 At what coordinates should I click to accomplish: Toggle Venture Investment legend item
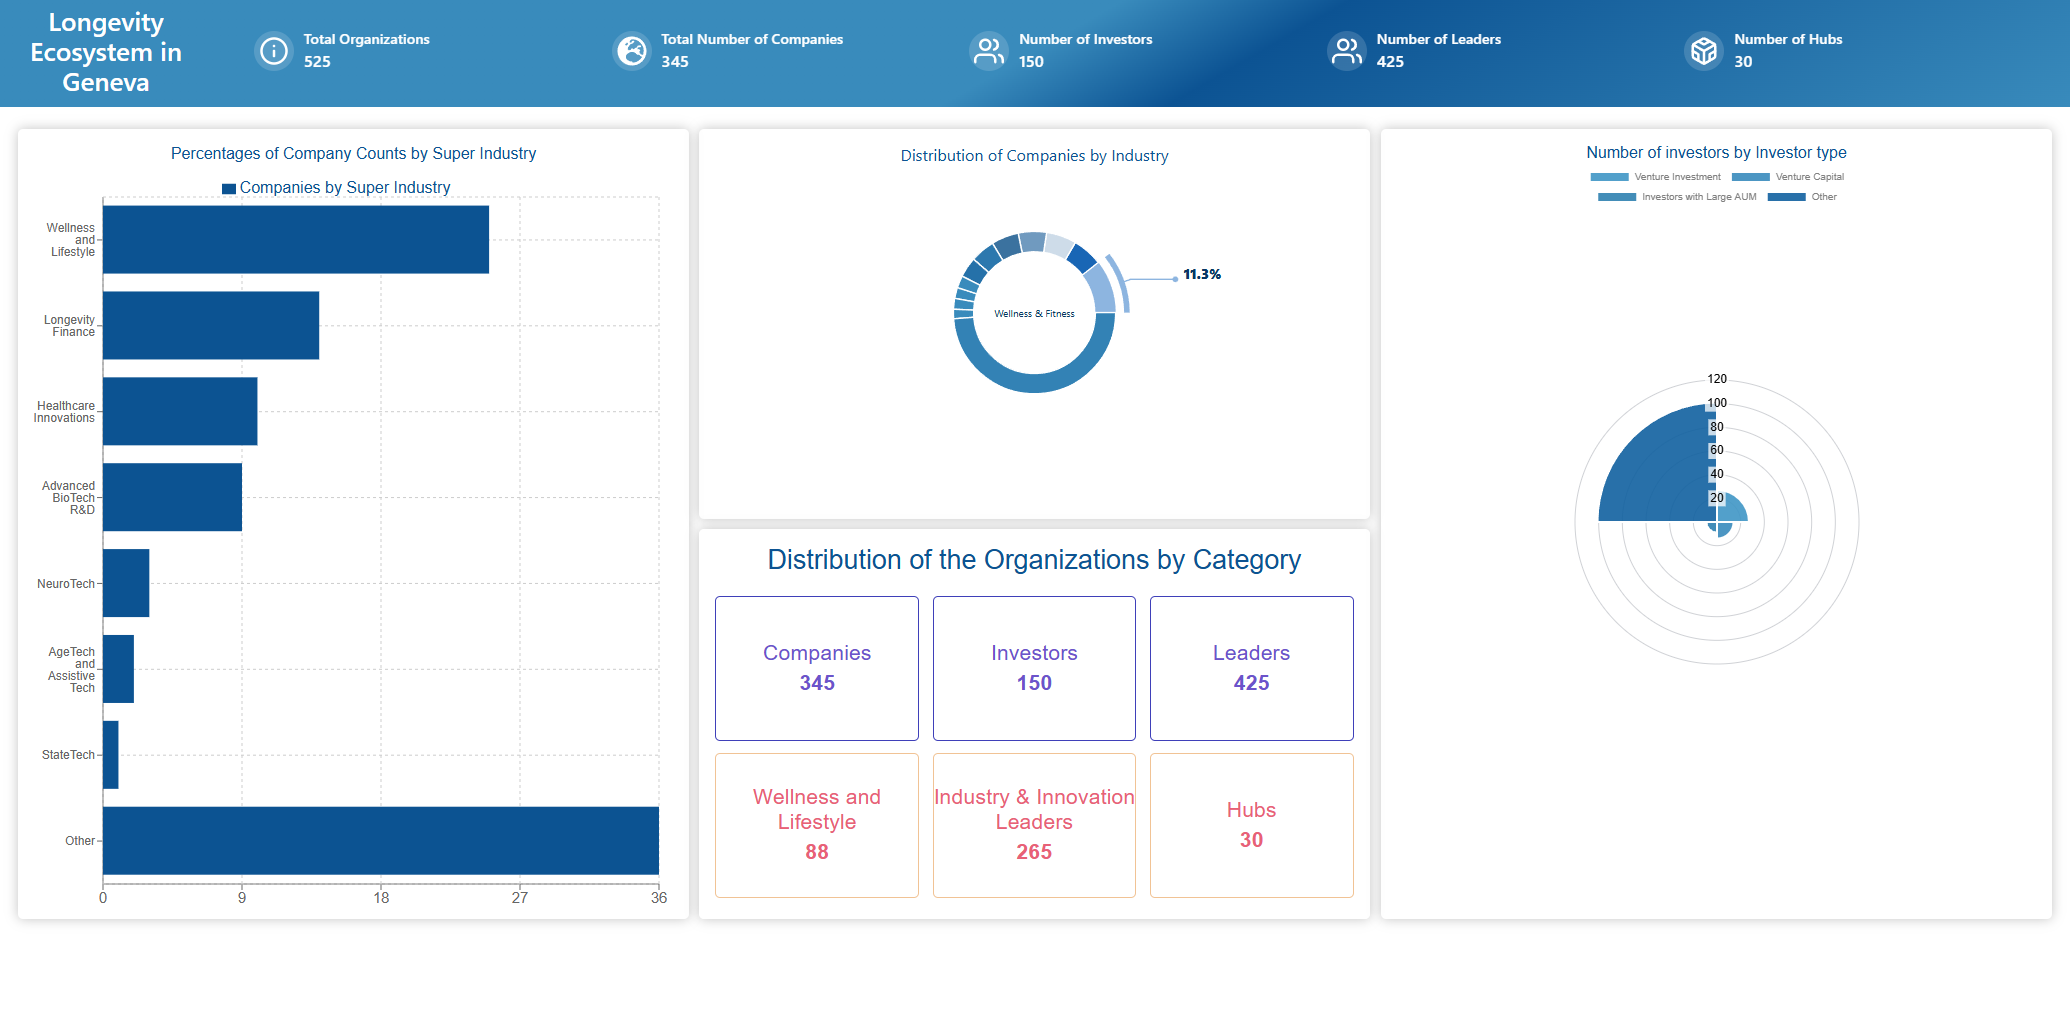[x=1655, y=177]
